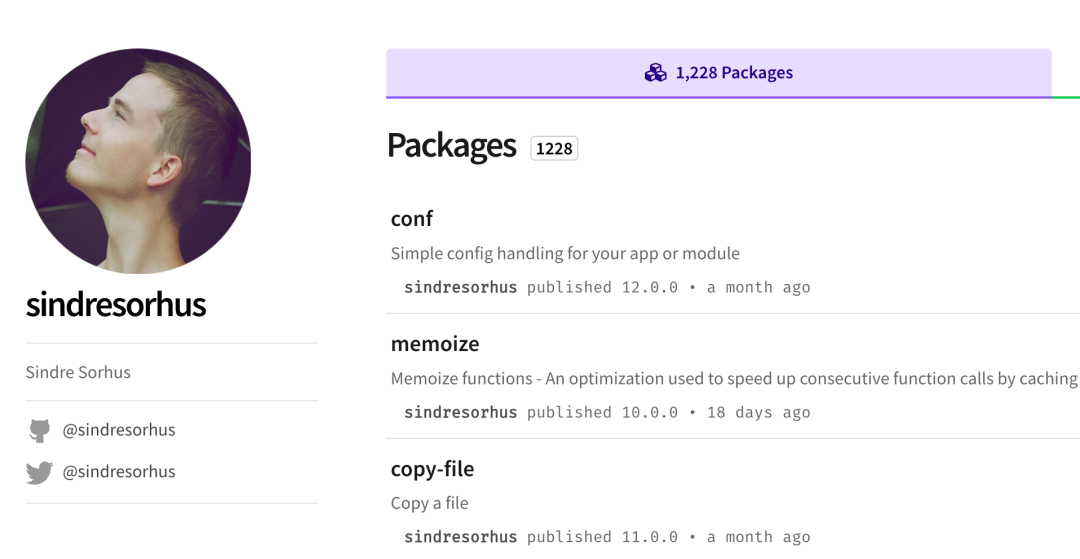Open the @sindresorhus Twitter profile link
Image resolution: width=1080 pixels, height=559 pixels.
point(119,472)
